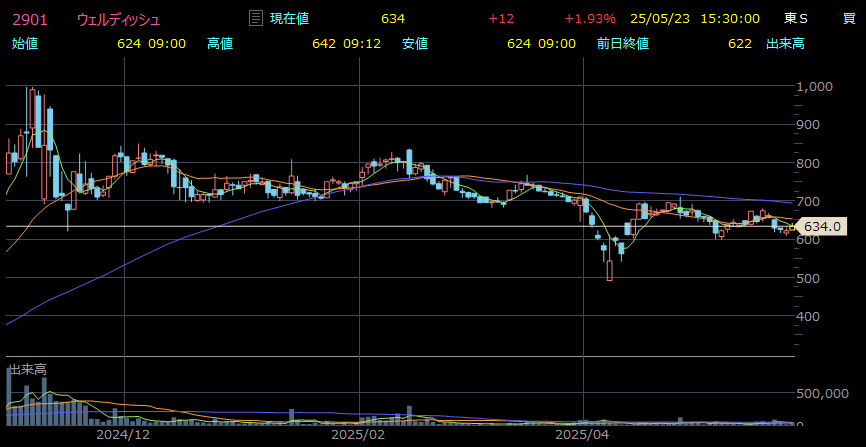Click the 400 price axis label
This screenshot has width=866, height=447.
click(810, 317)
